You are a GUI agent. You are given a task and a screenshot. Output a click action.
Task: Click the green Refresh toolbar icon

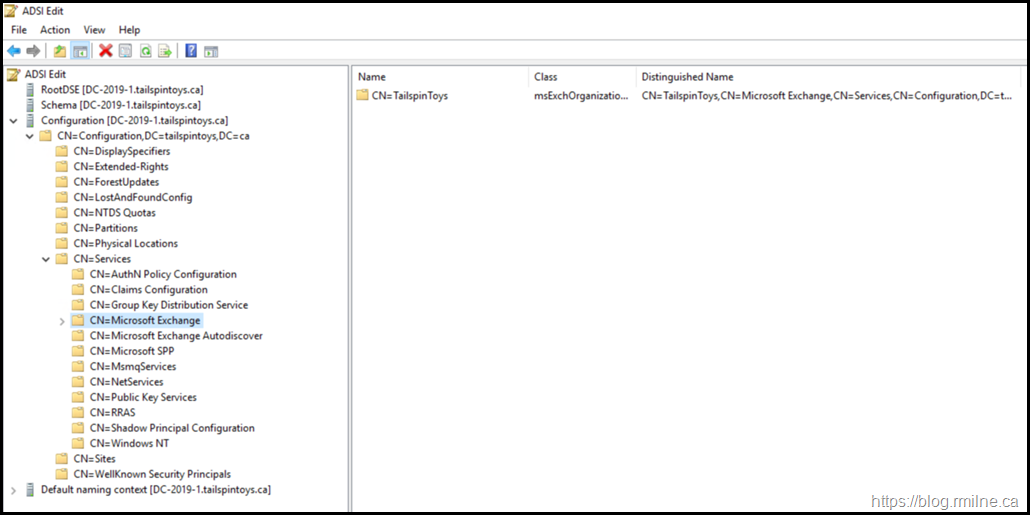tap(145, 51)
